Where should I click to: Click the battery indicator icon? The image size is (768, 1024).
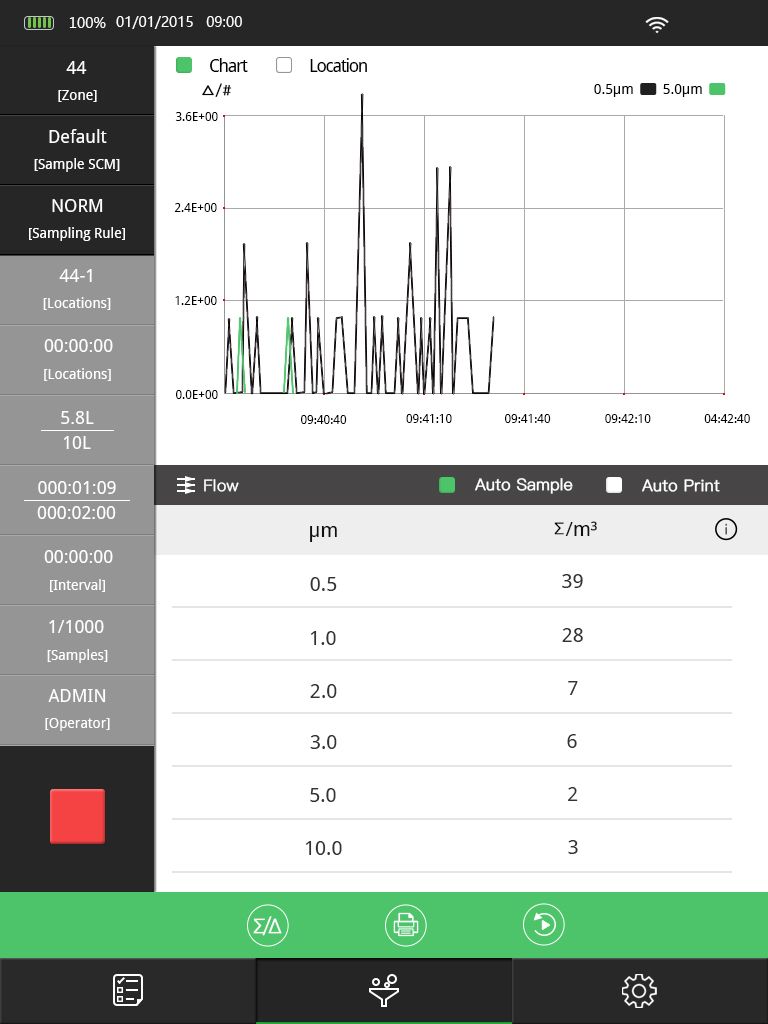40,22
